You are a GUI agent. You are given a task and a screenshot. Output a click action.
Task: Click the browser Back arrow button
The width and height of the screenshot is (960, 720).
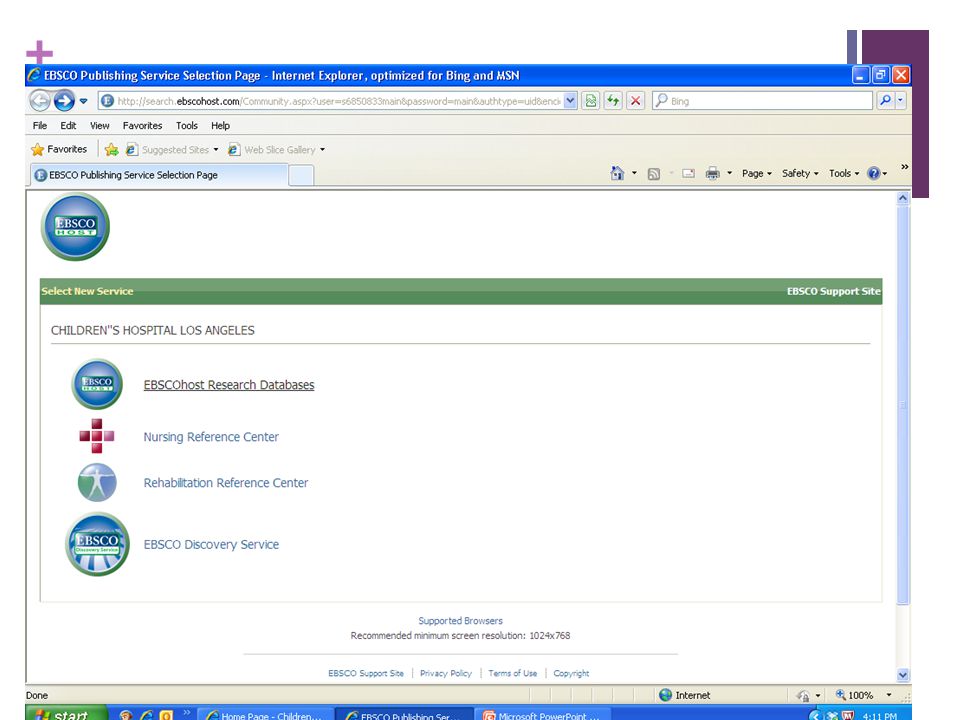click(40, 100)
